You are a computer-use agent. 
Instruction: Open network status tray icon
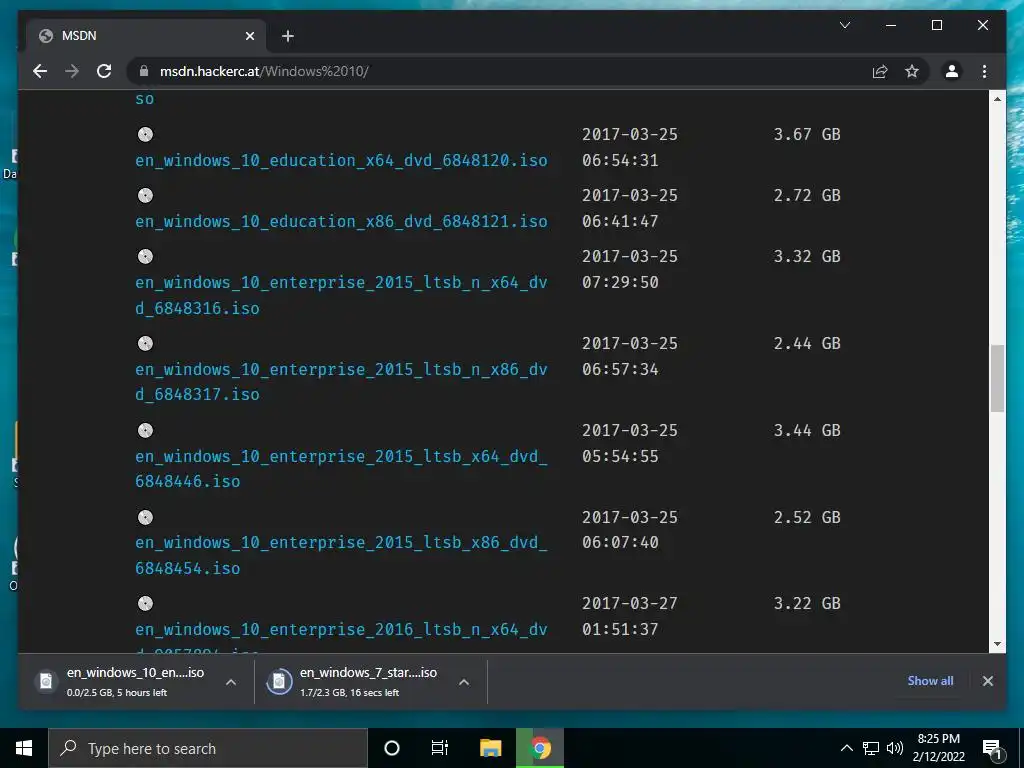point(871,748)
